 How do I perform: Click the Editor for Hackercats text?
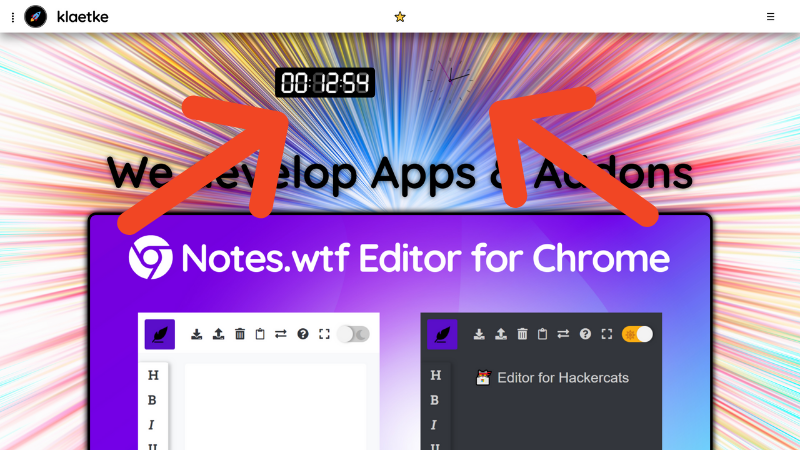[x=563, y=378]
